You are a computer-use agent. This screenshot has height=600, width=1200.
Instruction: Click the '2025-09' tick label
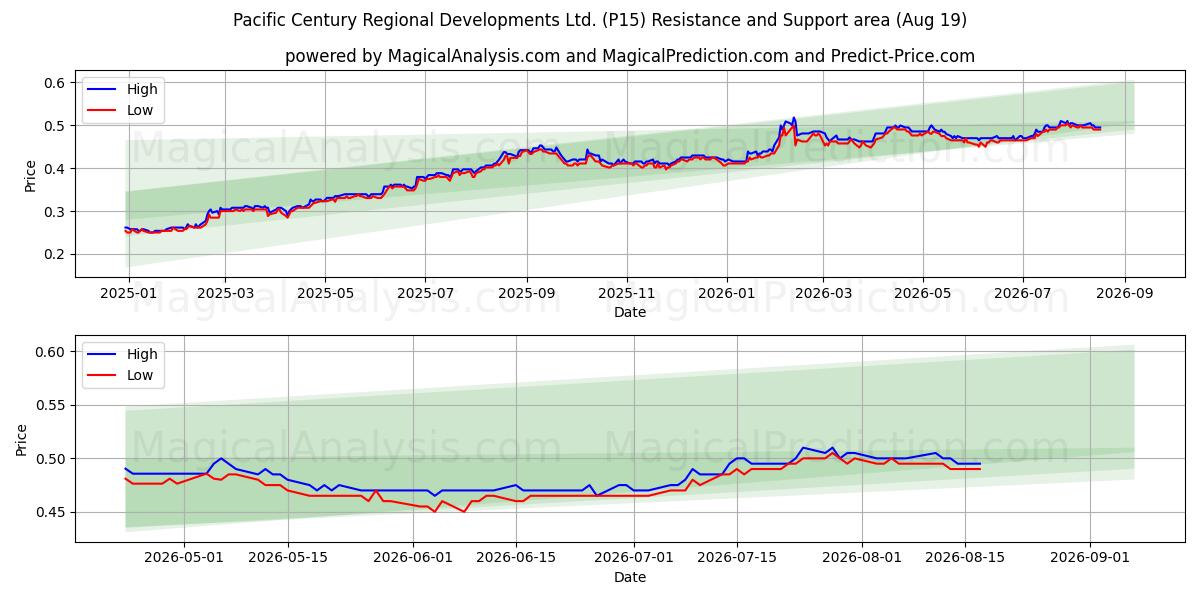[527, 294]
